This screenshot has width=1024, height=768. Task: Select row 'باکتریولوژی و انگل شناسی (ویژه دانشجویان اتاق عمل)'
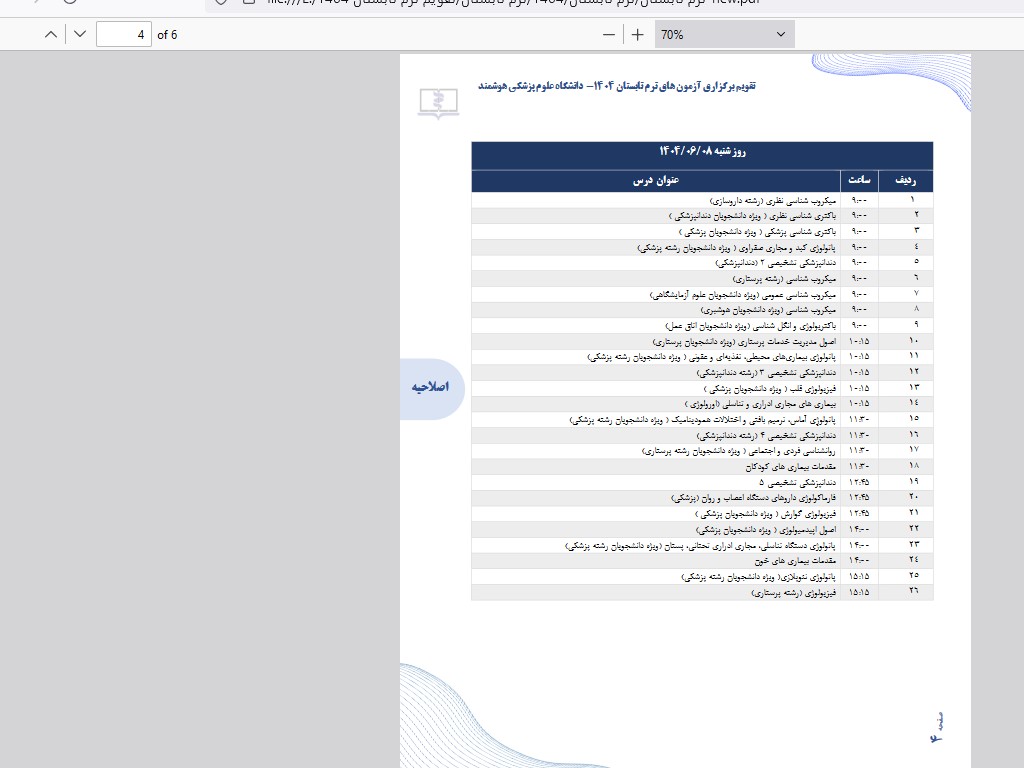[702, 325]
